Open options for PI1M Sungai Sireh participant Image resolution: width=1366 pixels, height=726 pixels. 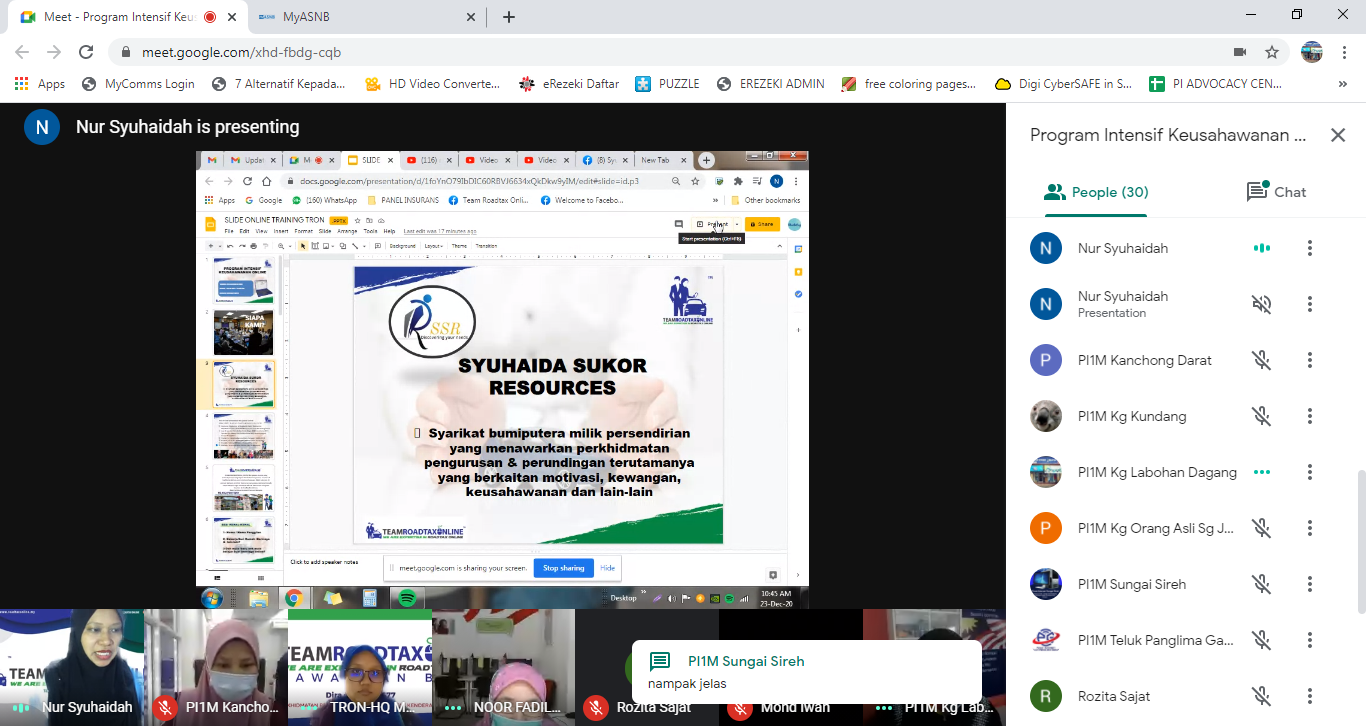click(x=1310, y=584)
